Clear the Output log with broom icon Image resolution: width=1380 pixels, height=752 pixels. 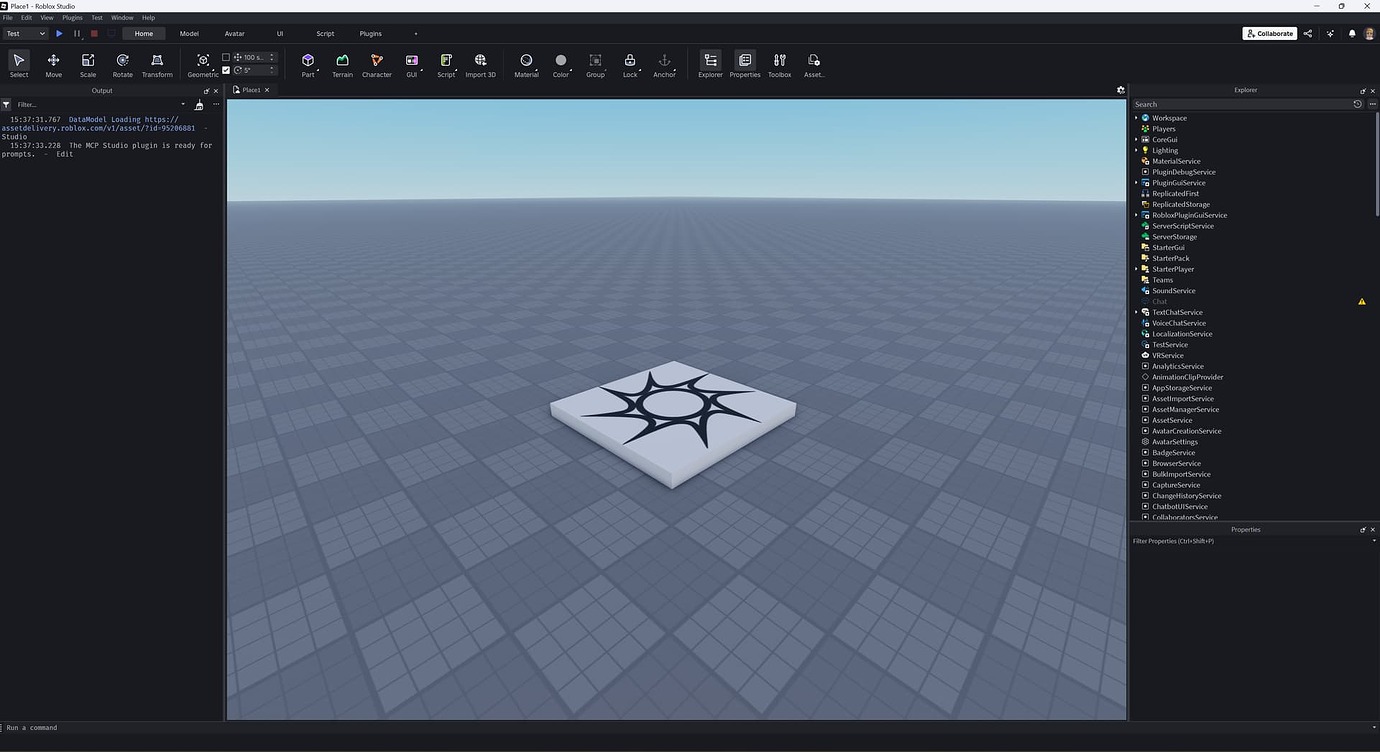click(x=199, y=104)
